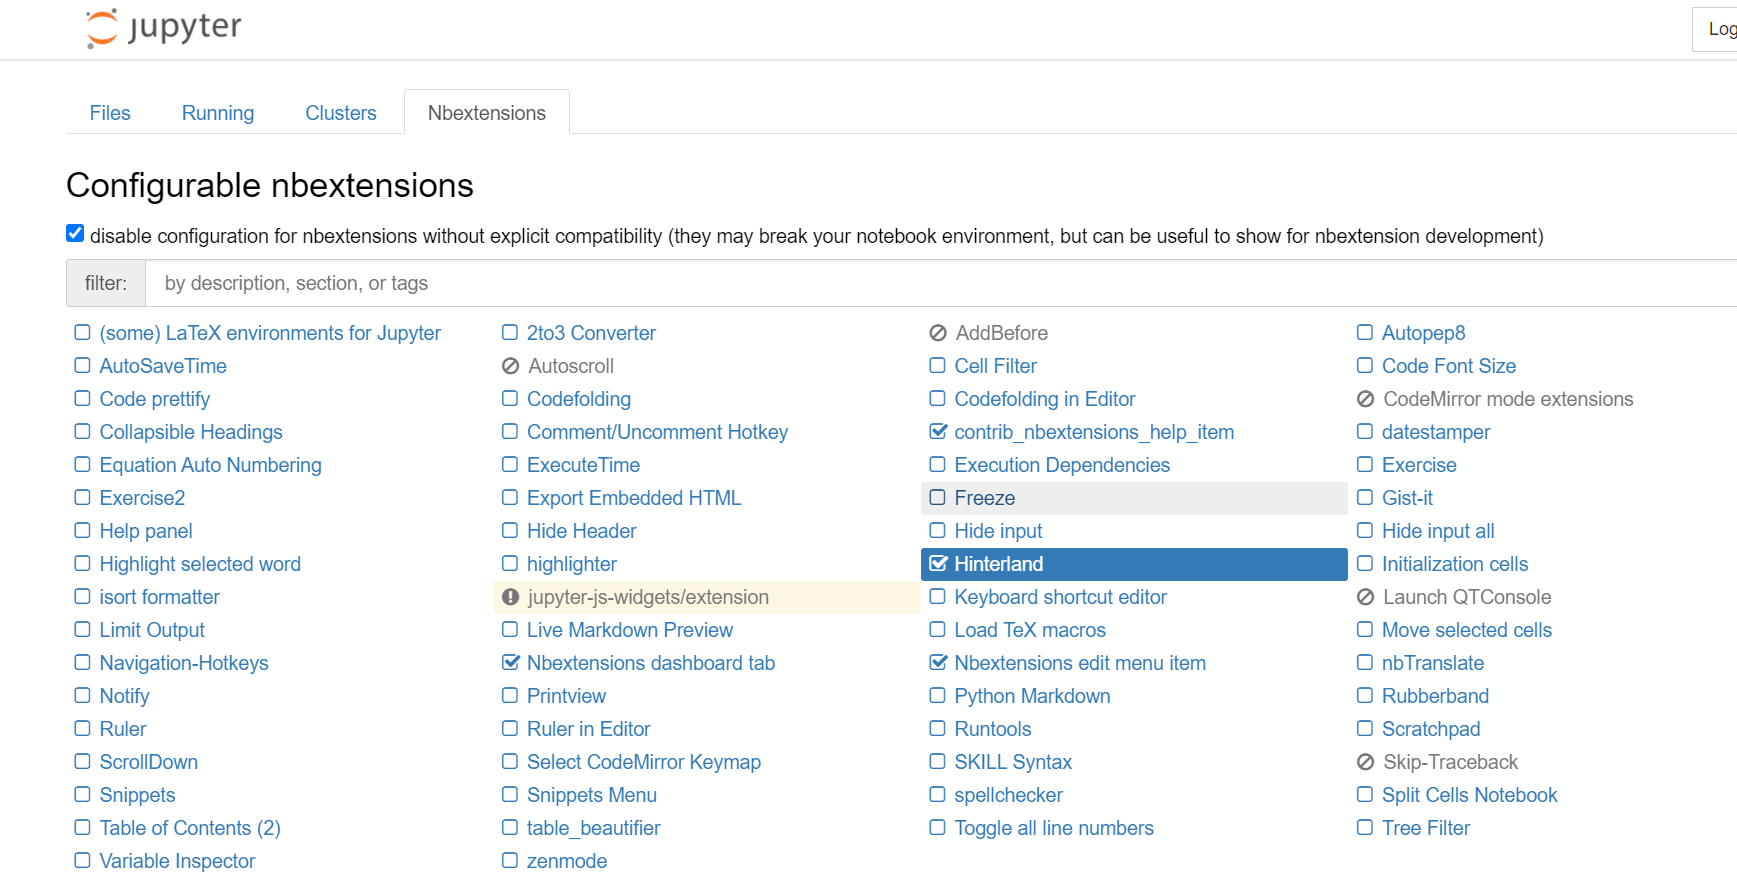The height and width of the screenshot is (878, 1737).
Task: Click the Log button at top right
Action: pos(1714,29)
